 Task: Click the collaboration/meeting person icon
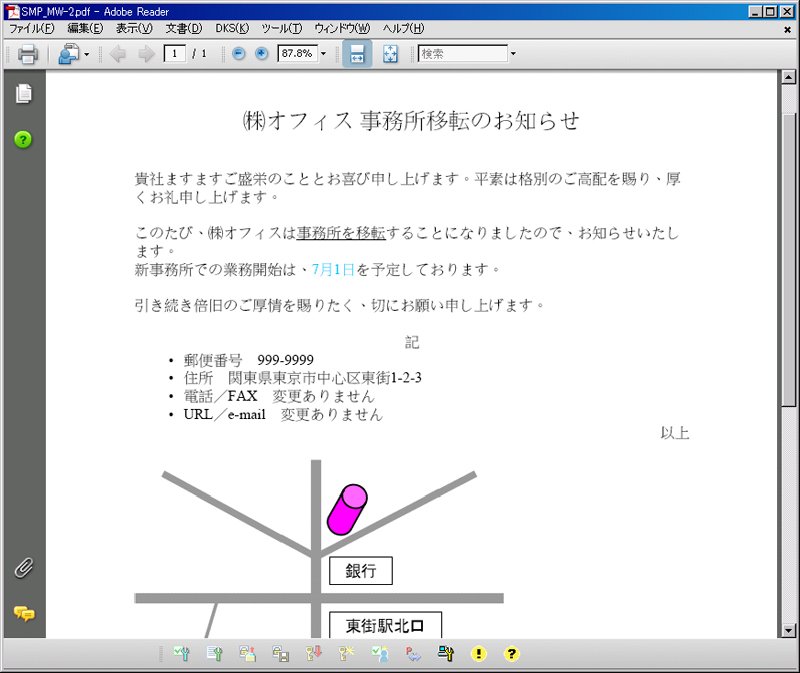pos(68,54)
